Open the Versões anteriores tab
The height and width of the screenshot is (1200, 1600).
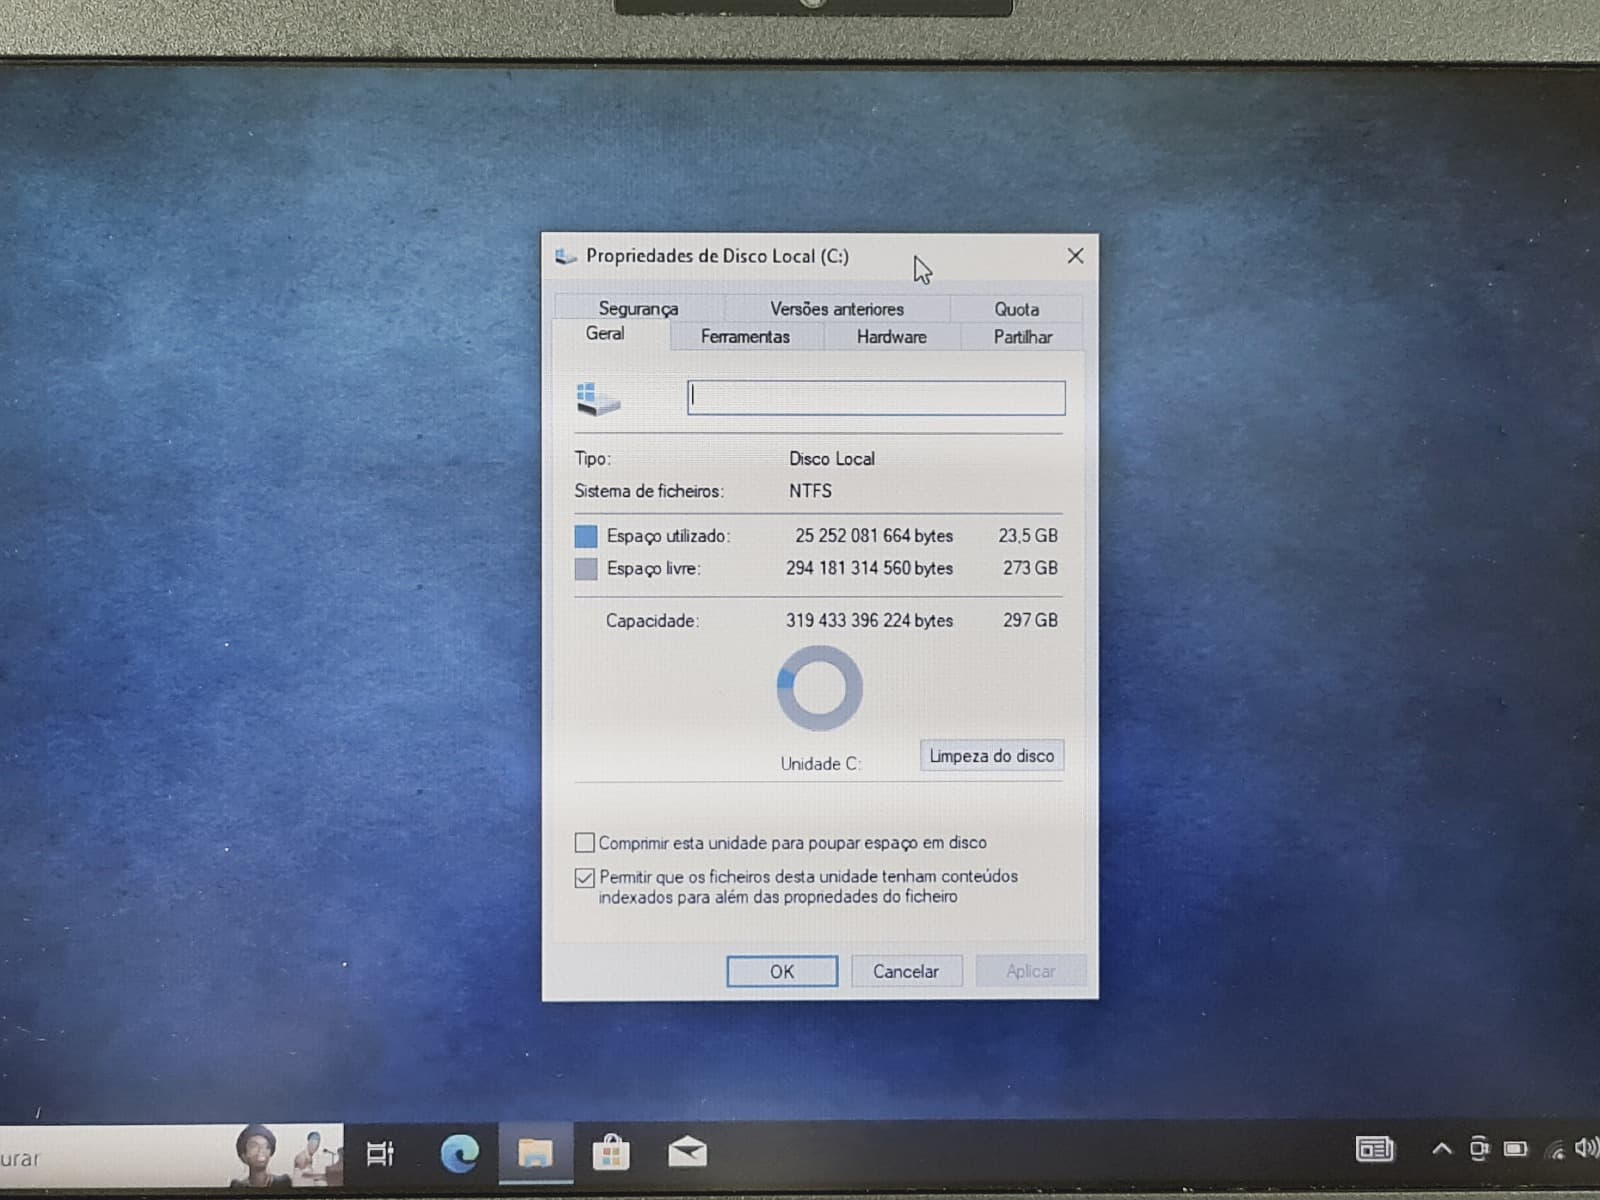click(x=836, y=308)
